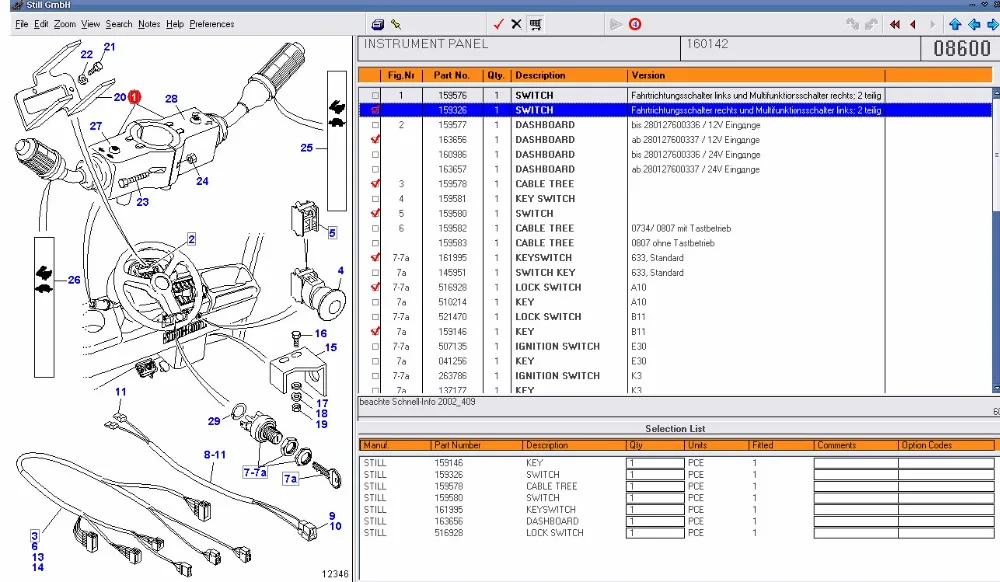The height and width of the screenshot is (582, 1000).
Task: Click boxed callout 7-7a on the diagram
Action: click(x=254, y=472)
